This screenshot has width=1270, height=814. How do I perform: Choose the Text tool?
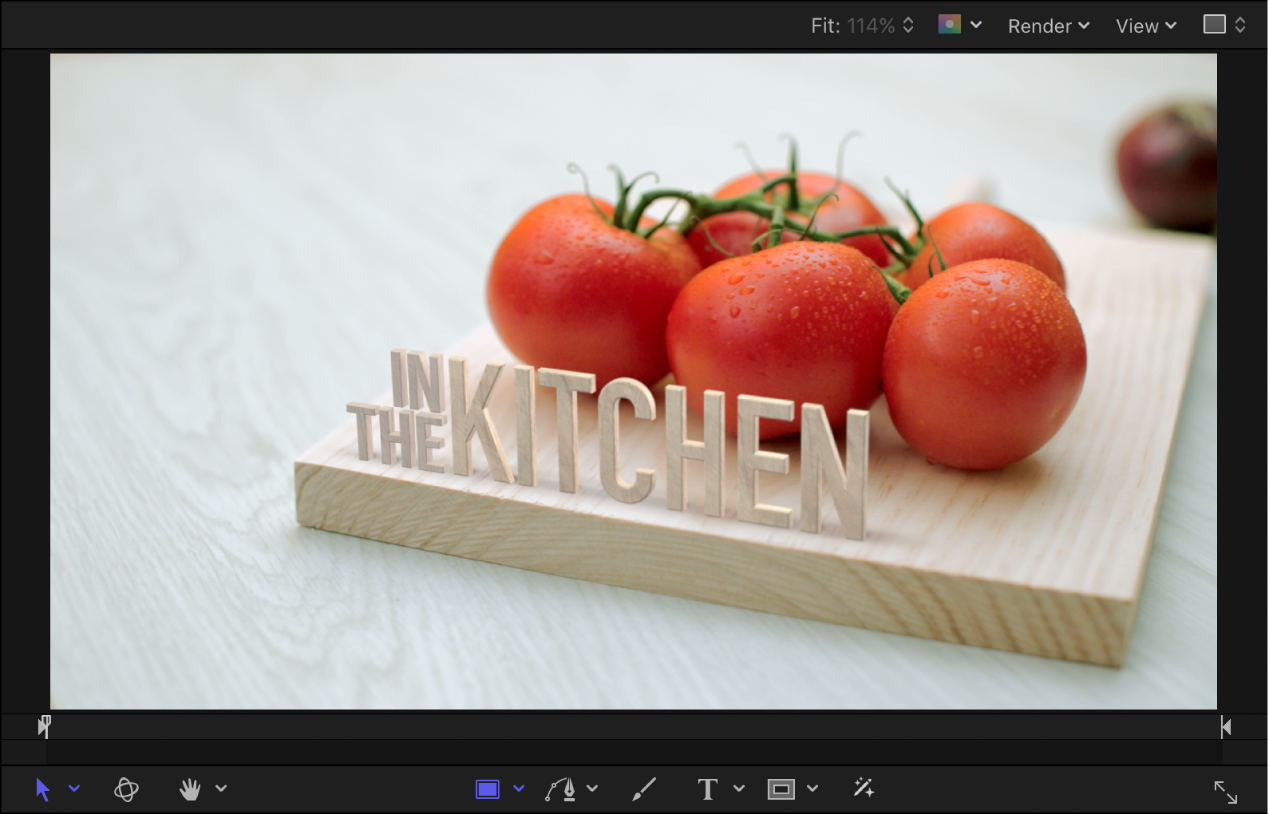click(x=707, y=788)
